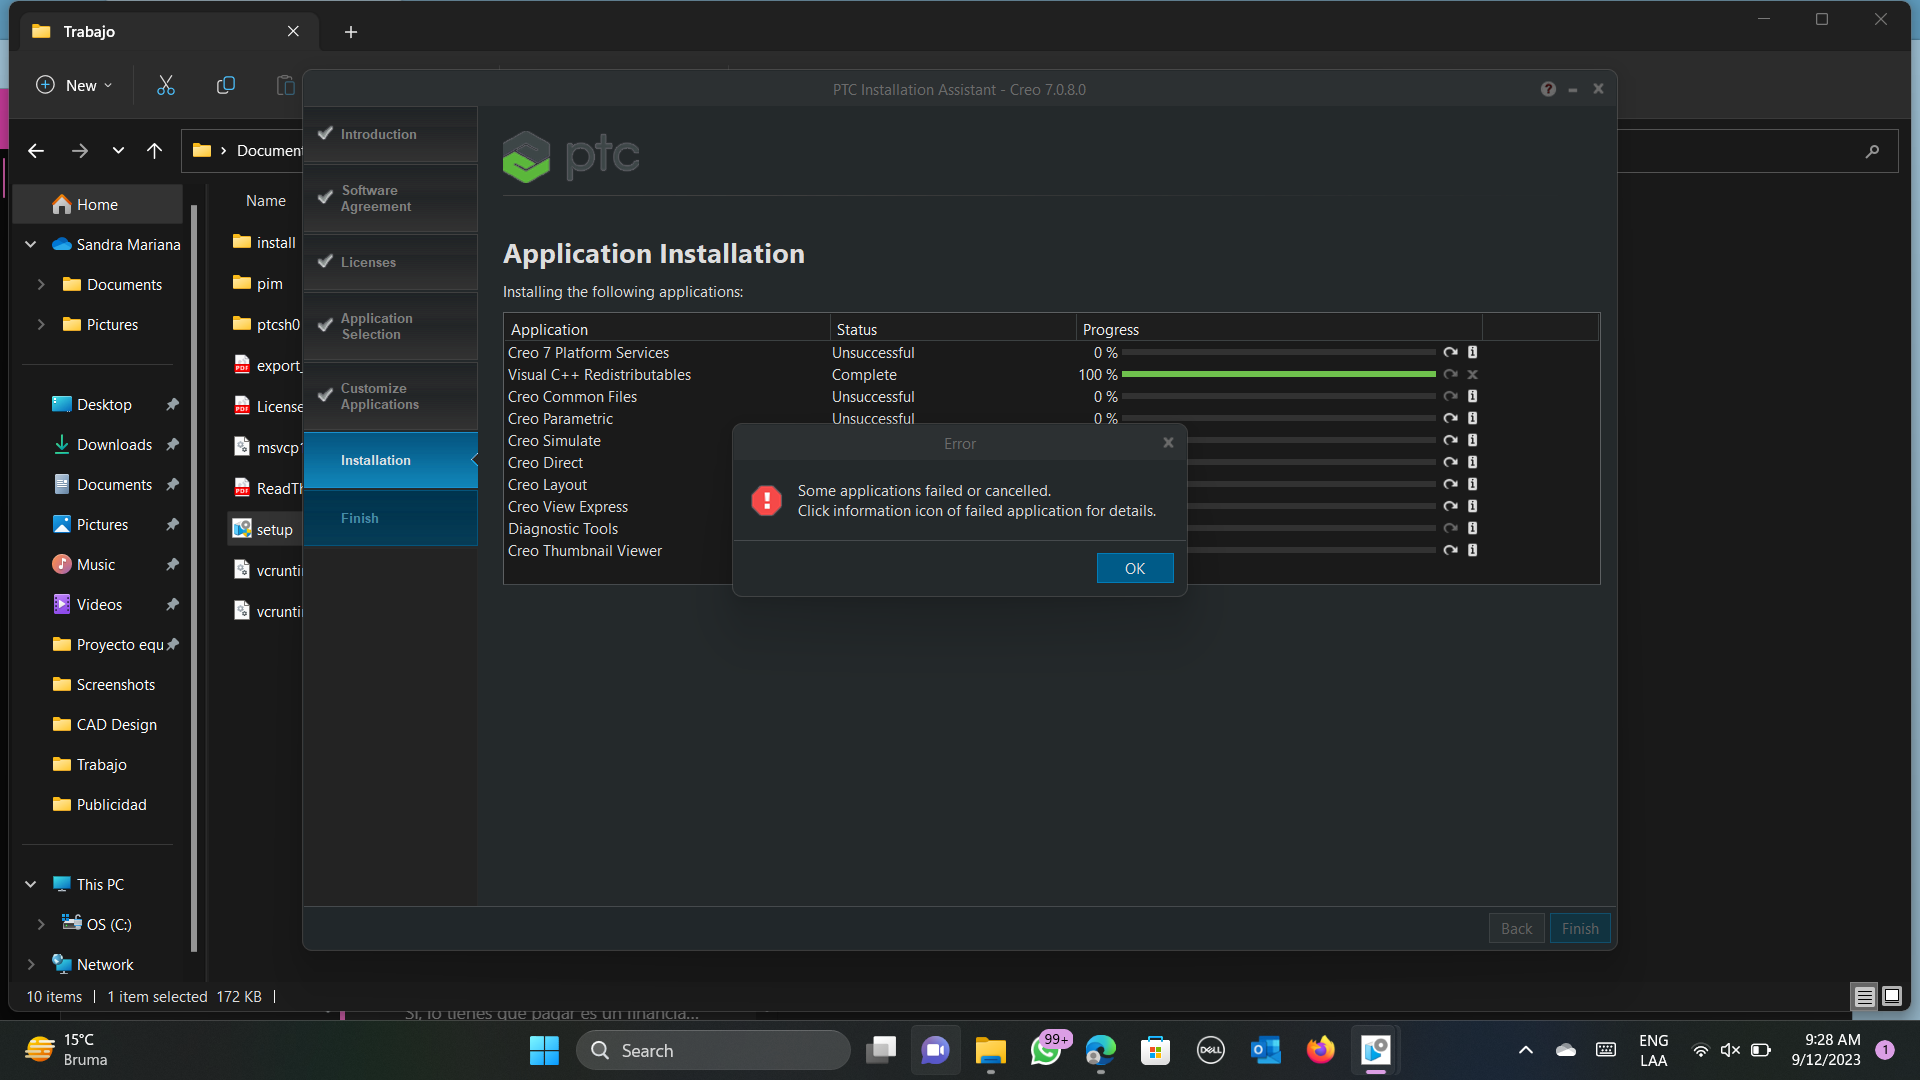Dismiss the error dialog with OK
This screenshot has width=1920, height=1080.
click(1134, 568)
